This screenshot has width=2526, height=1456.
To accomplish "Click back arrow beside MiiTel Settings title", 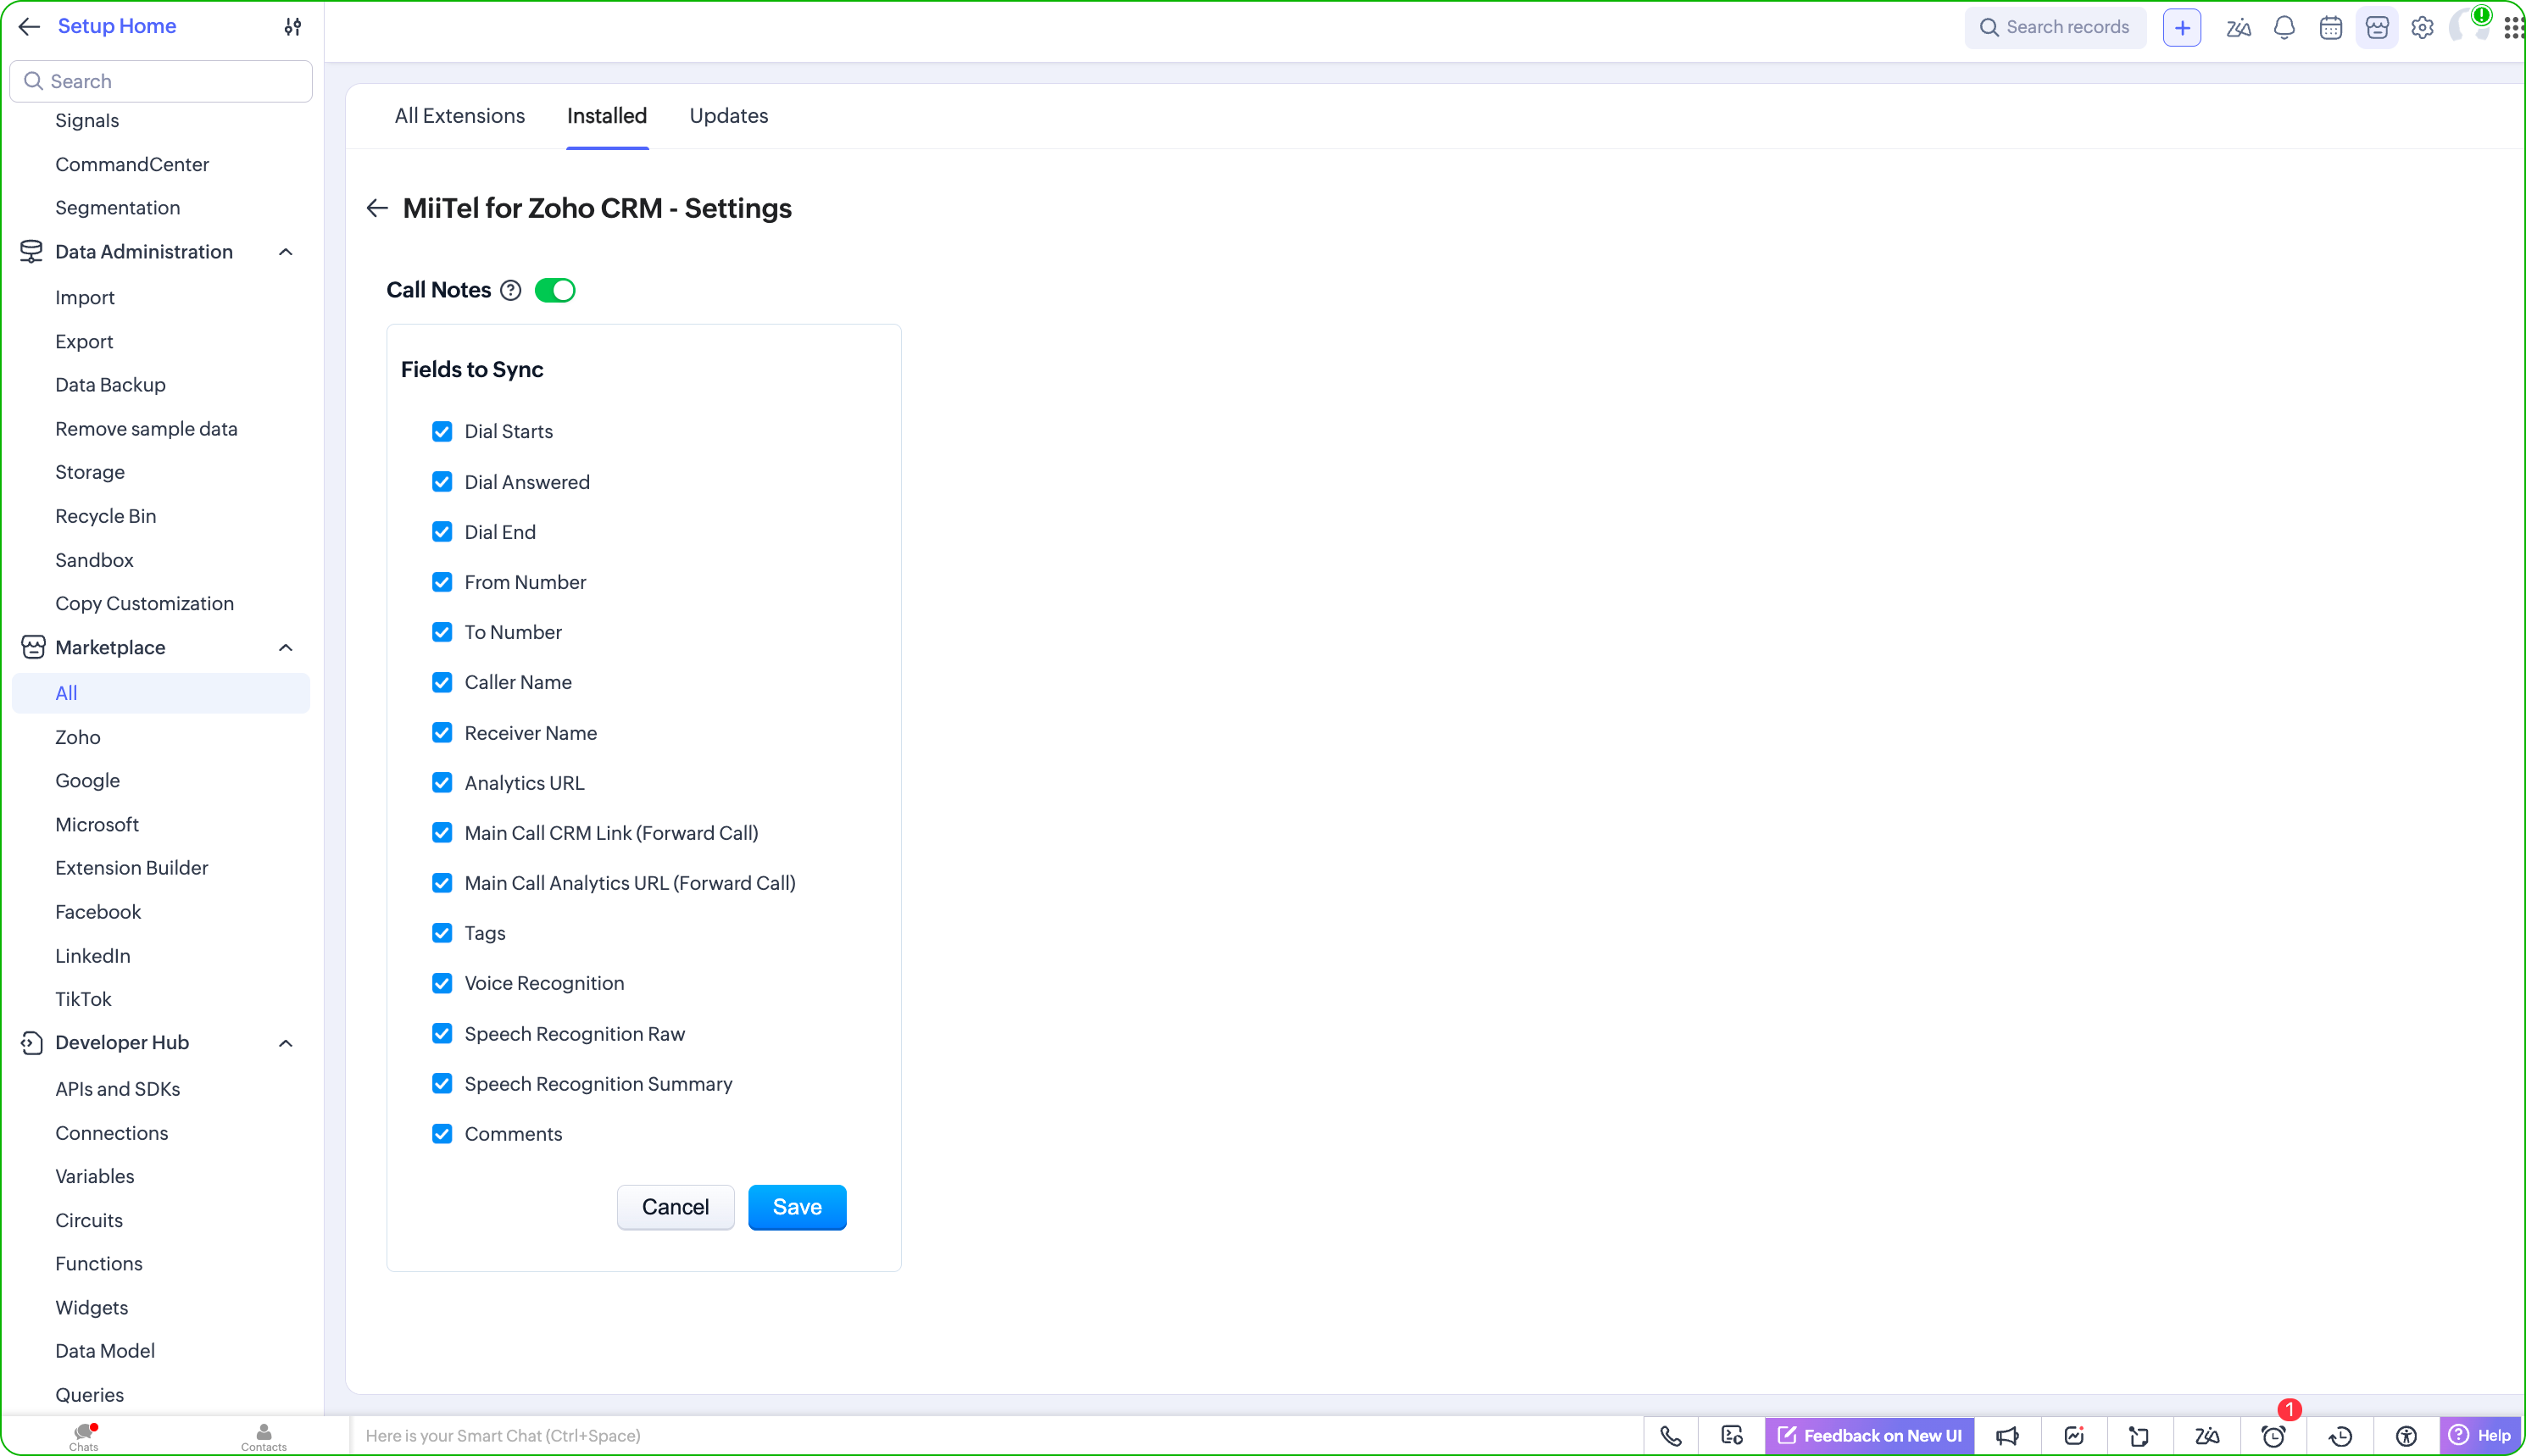I will [x=377, y=208].
